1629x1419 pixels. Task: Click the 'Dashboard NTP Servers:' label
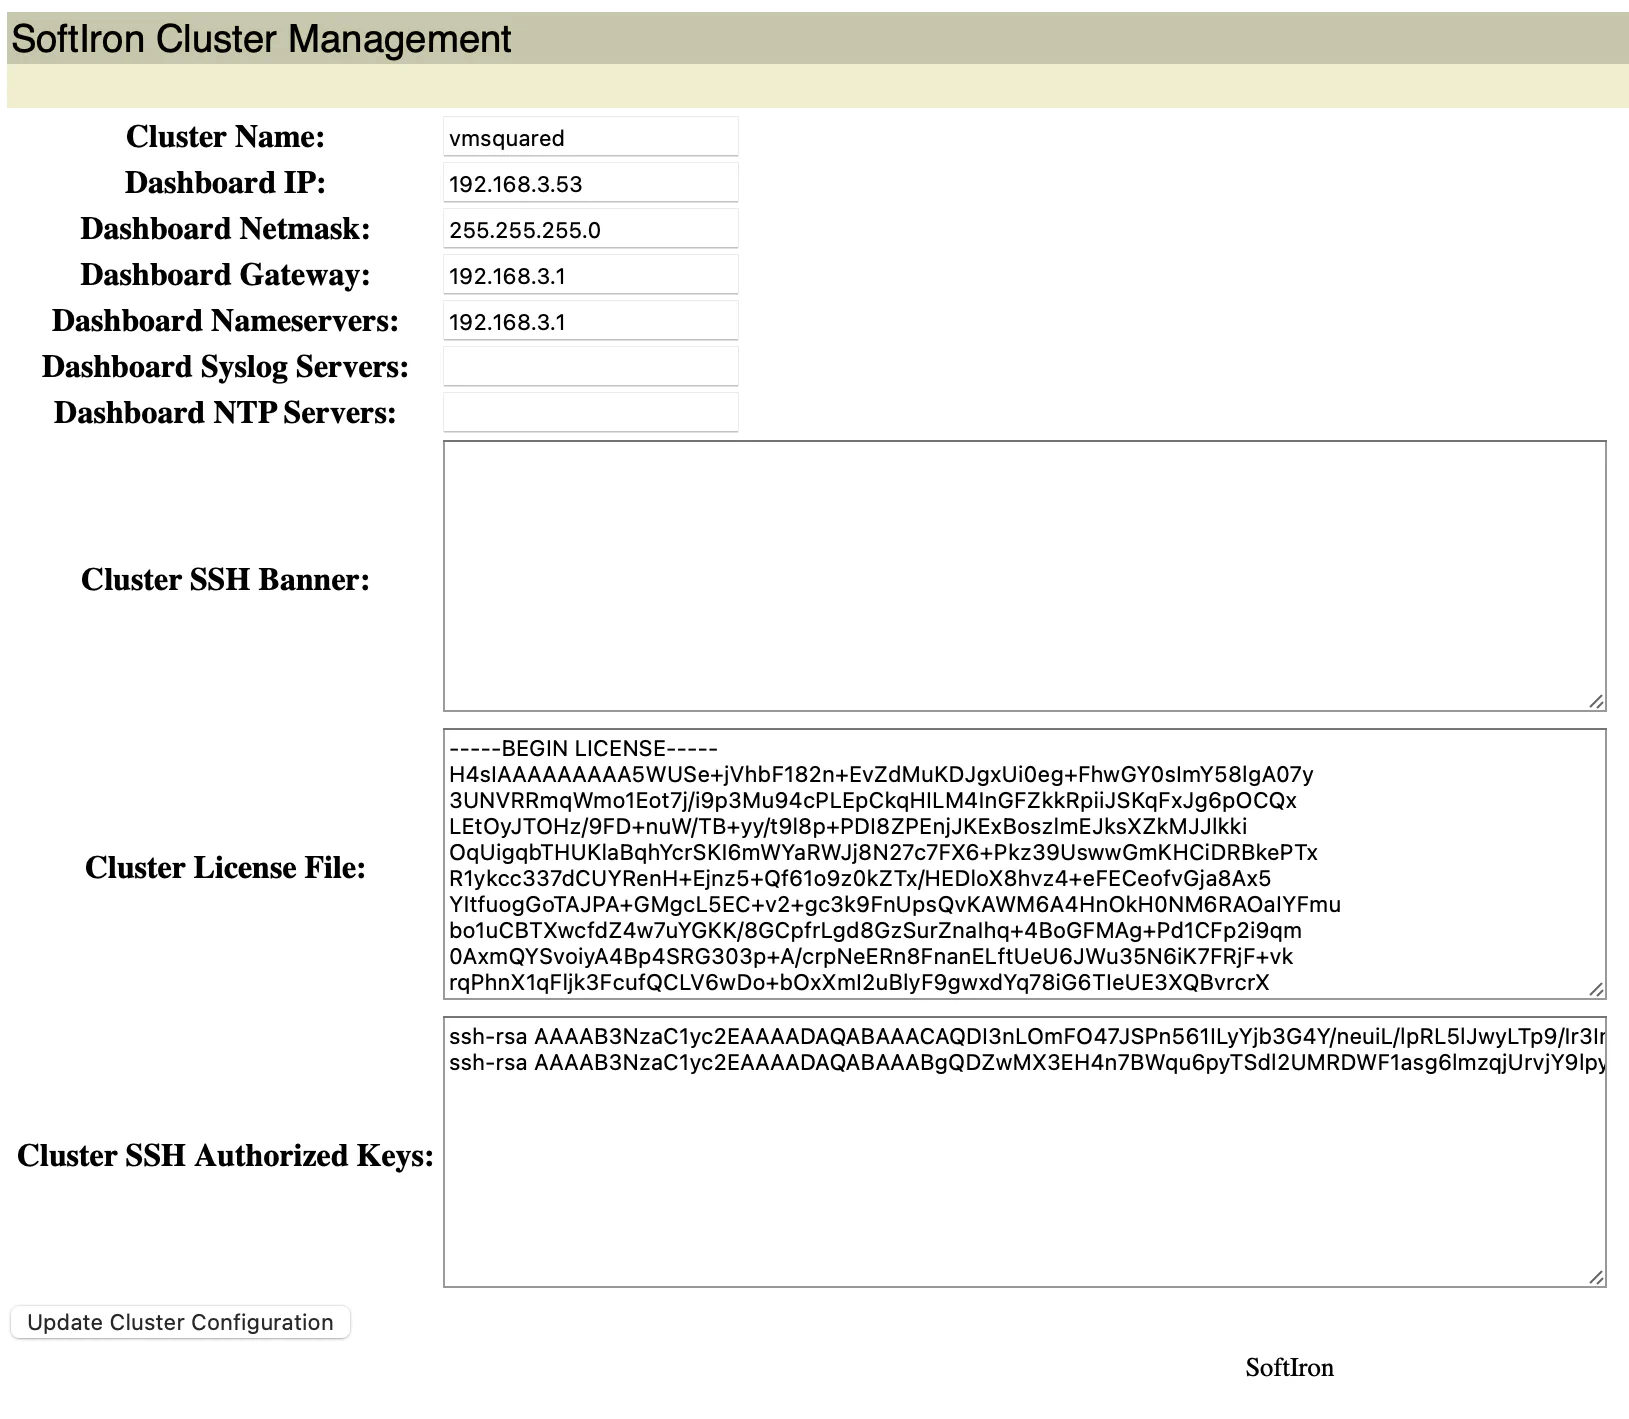pyautogui.click(x=225, y=412)
